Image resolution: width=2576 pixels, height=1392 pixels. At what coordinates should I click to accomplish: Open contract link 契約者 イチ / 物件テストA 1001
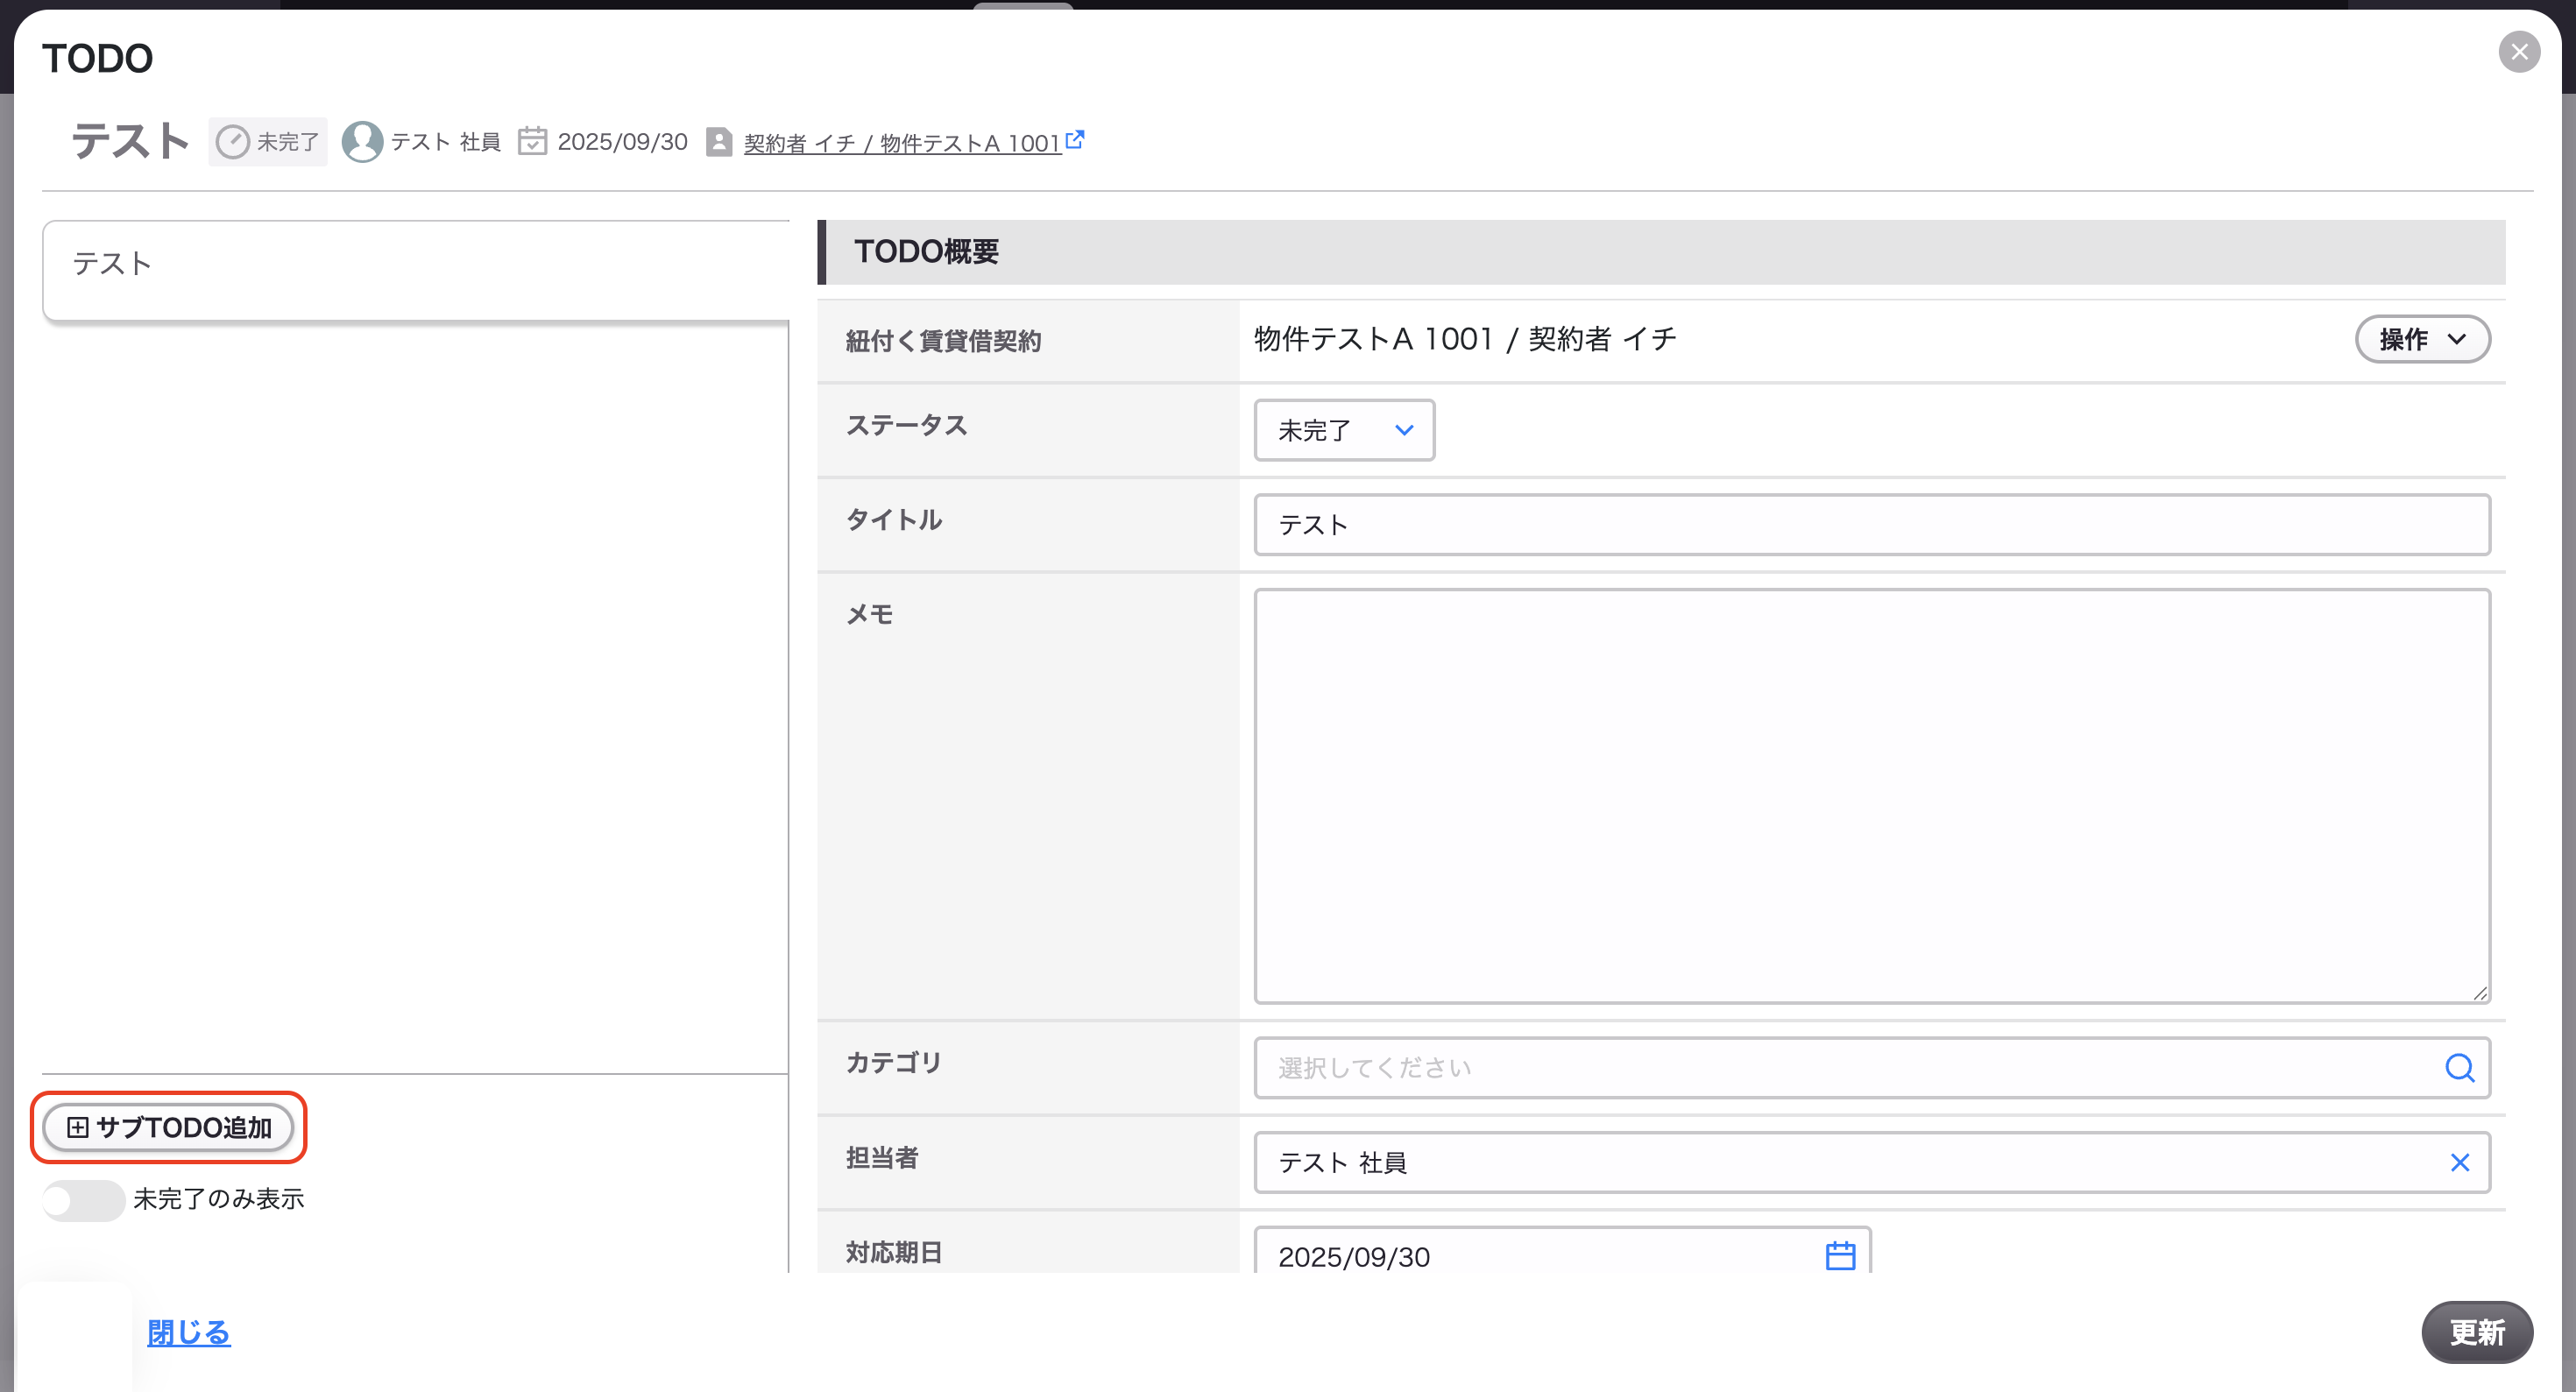click(x=902, y=143)
